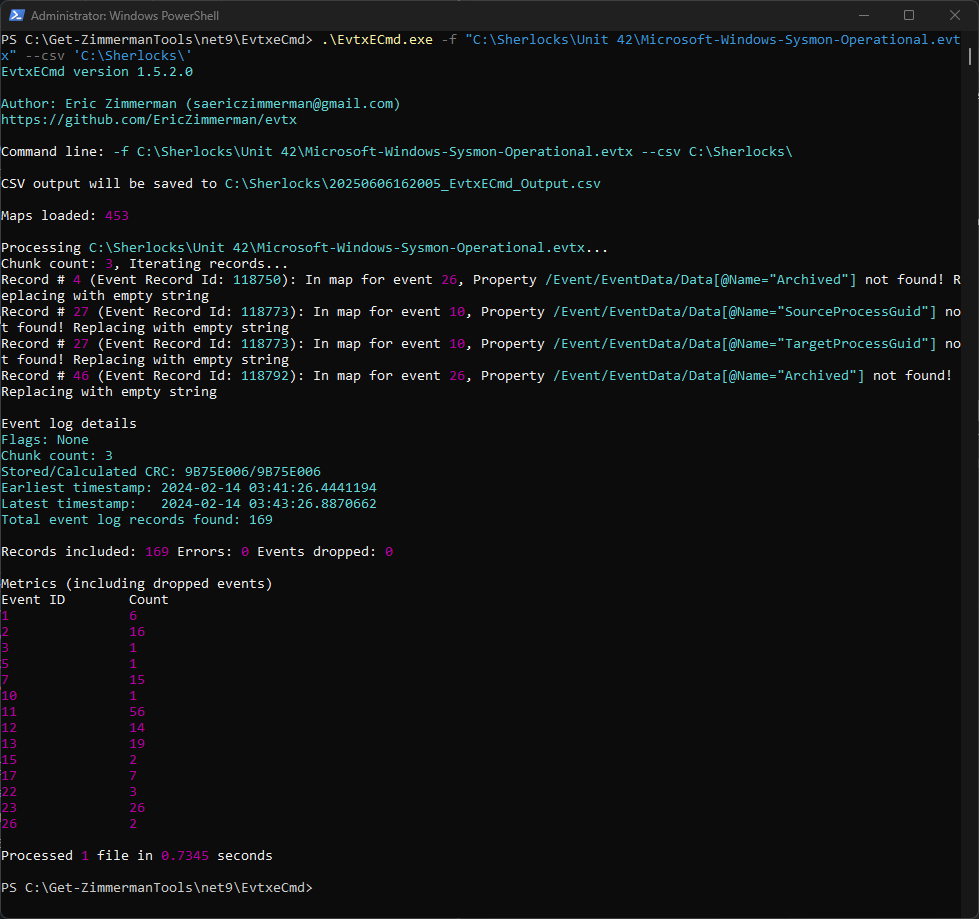Viewport: 979px width, 919px height.
Task: Click the 'Command line:' output line
Action: pos(396,152)
